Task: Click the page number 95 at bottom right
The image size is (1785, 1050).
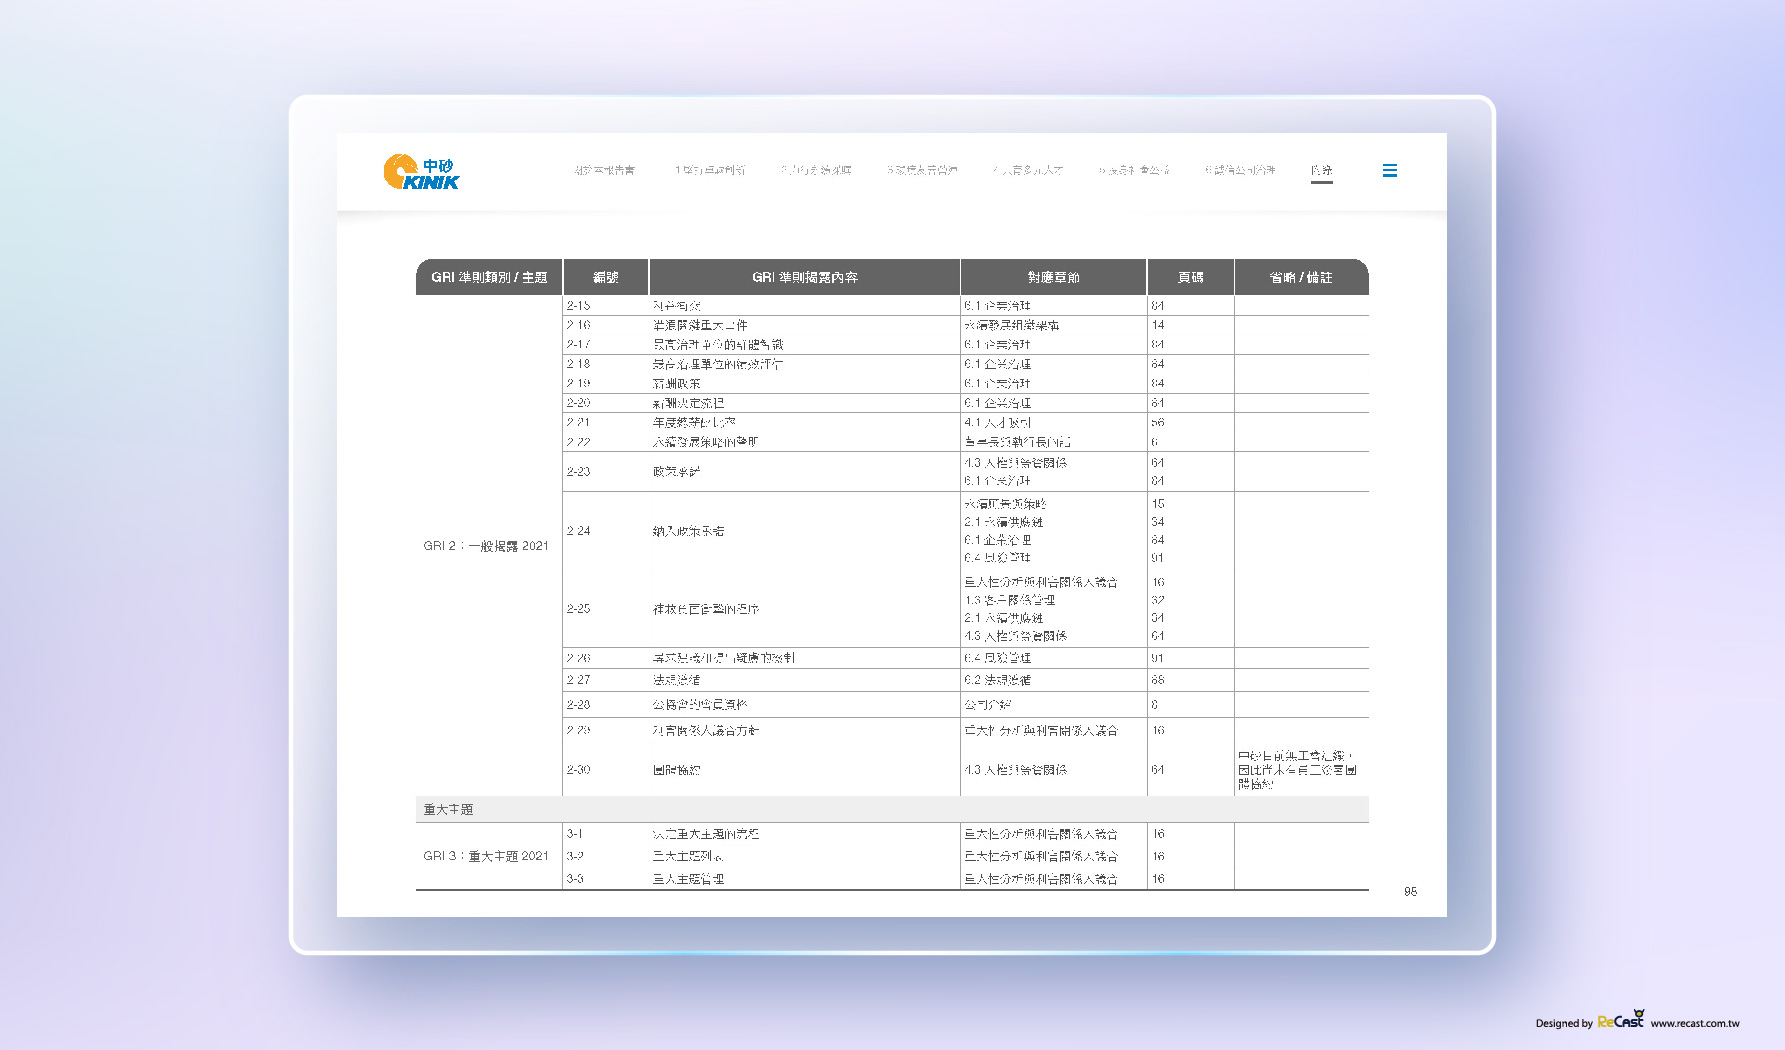Action: [1410, 891]
